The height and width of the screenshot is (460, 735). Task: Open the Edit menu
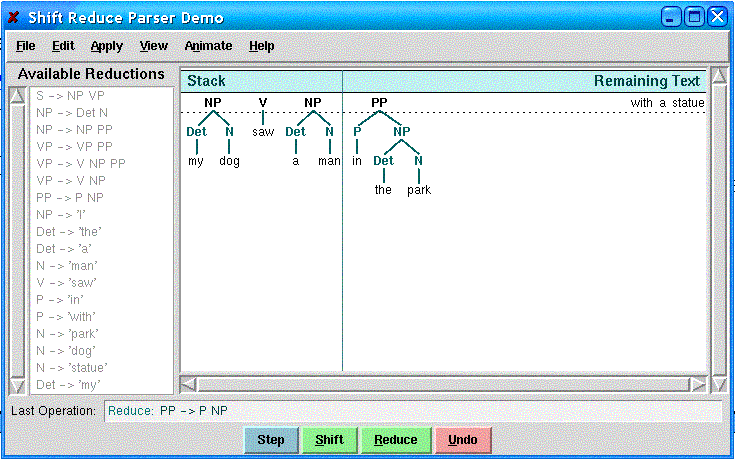click(63, 46)
